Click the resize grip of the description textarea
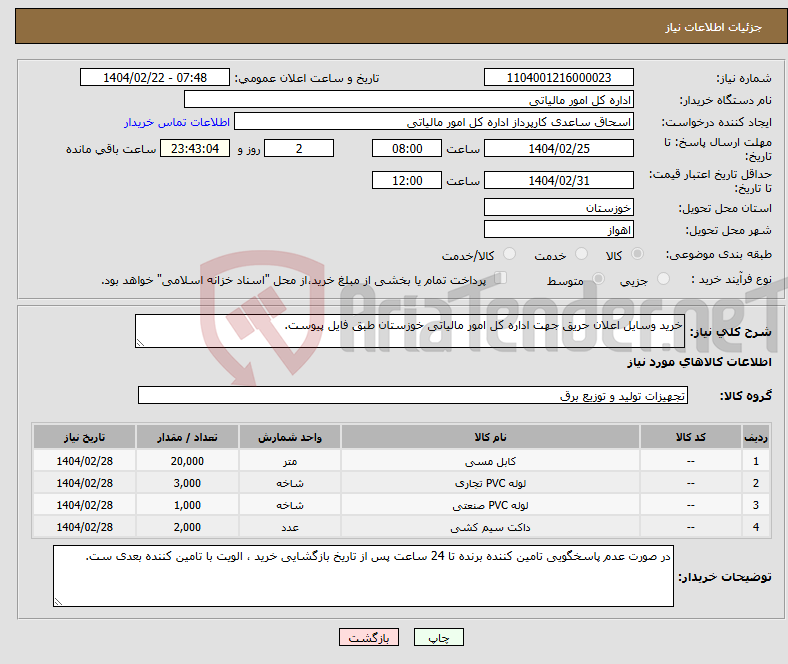The height and width of the screenshot is (664, 788). point(140,343)
